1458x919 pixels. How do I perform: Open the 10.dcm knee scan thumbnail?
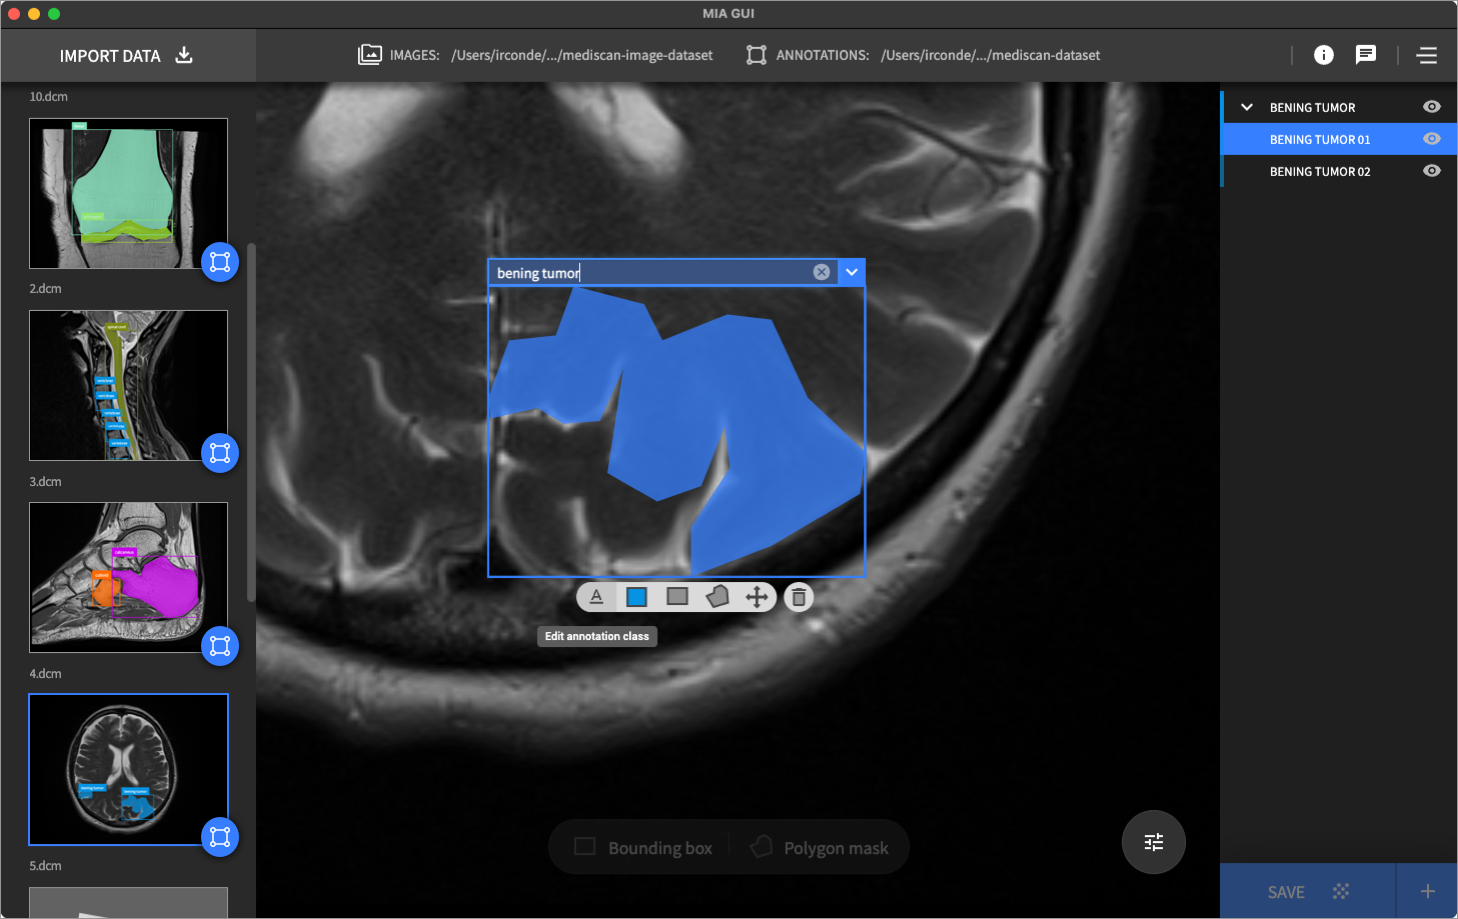tap(128, 193)
